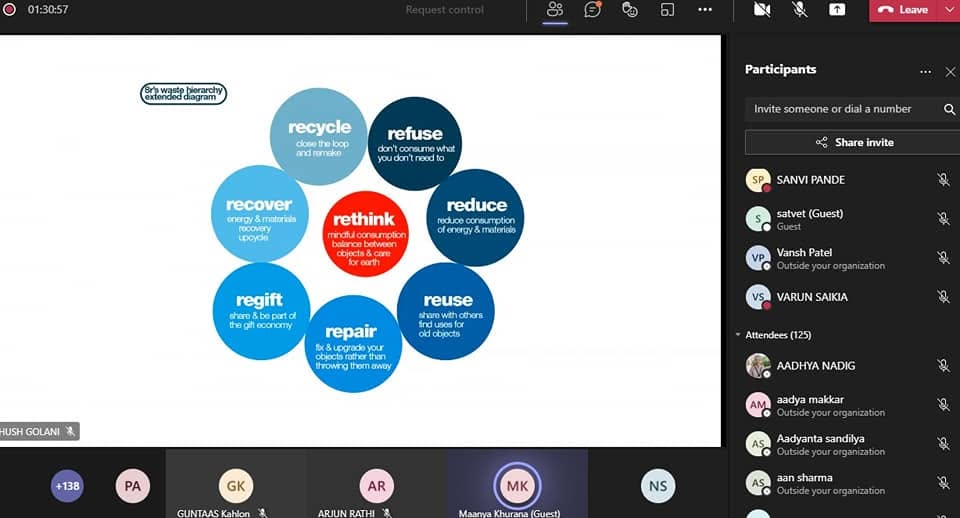Click the HUSH GOLANI presenter name tag
Screen dimensions: 960x518
39,432
